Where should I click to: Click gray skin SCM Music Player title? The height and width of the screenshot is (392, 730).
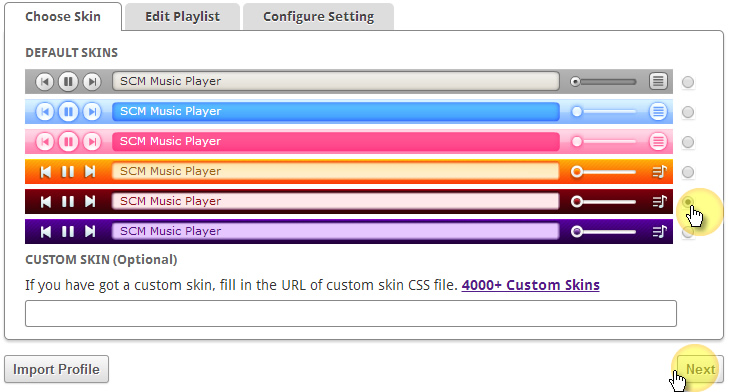pos(170,81)
